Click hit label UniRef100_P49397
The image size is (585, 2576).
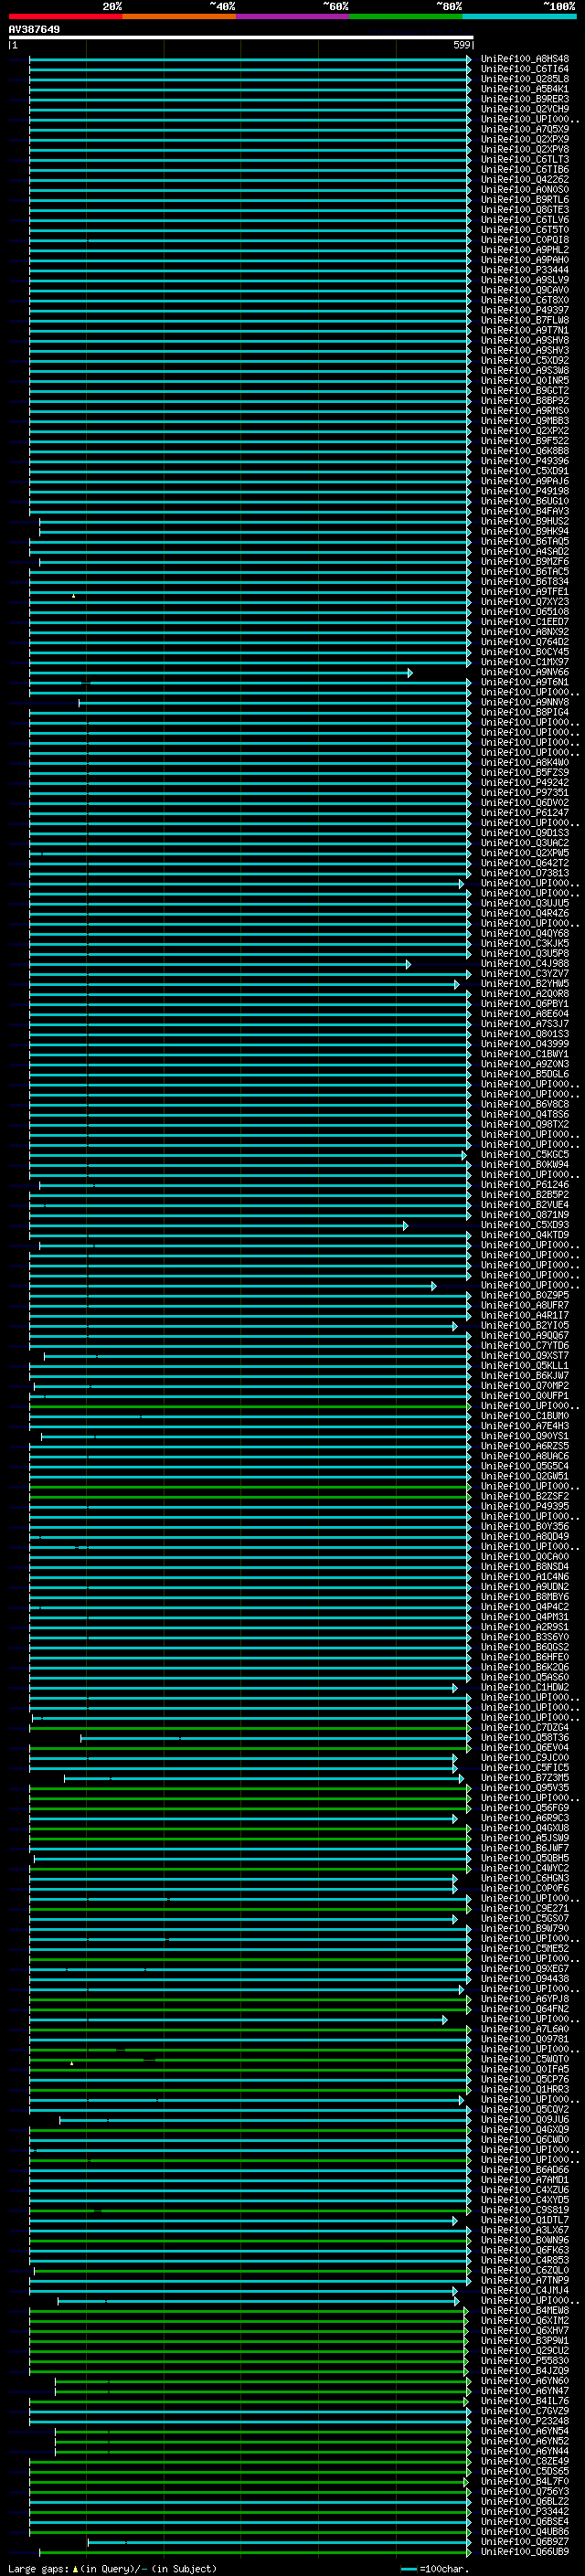coord(524,310)
